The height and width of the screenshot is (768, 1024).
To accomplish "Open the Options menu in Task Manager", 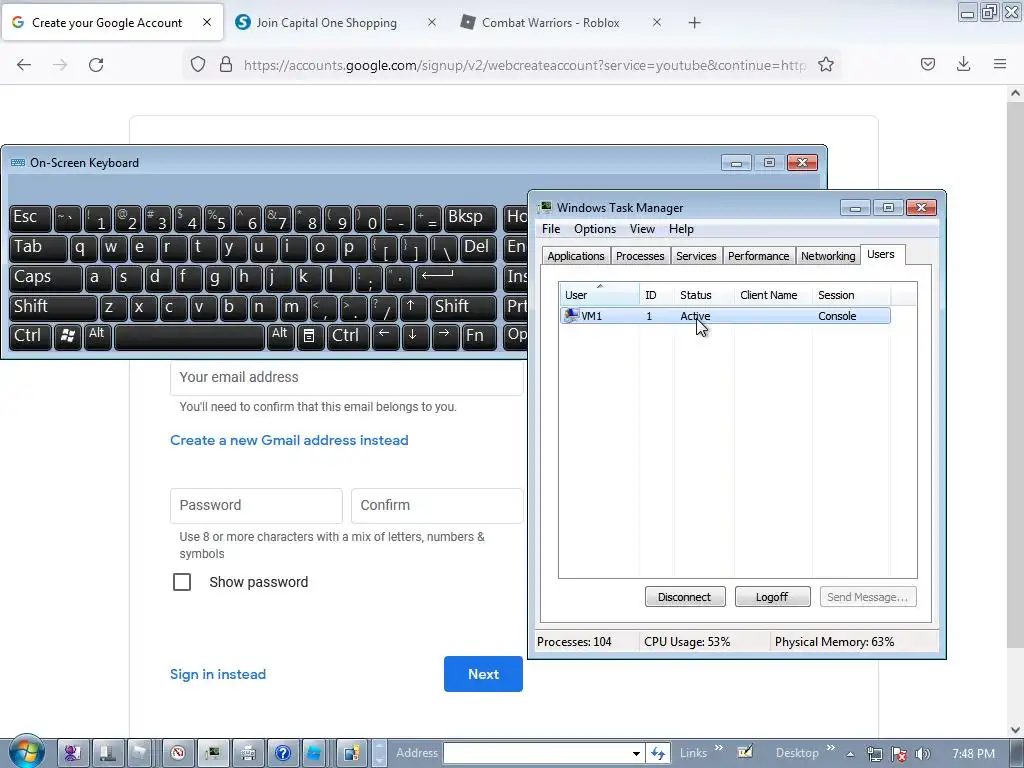I will click(595, 229).
